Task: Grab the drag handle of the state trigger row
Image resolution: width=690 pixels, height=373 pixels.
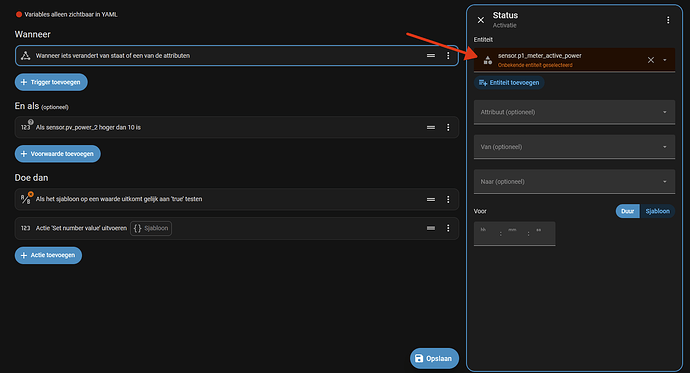Action: pyautogui.click(x=431, y=56)
